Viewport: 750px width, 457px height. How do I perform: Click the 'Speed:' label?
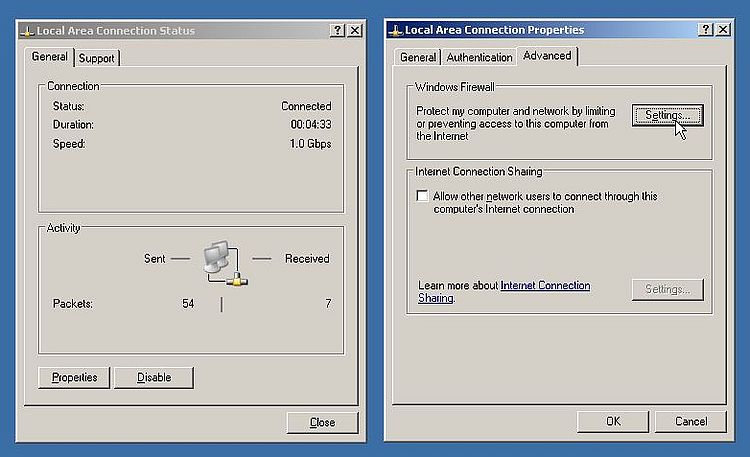69,144
